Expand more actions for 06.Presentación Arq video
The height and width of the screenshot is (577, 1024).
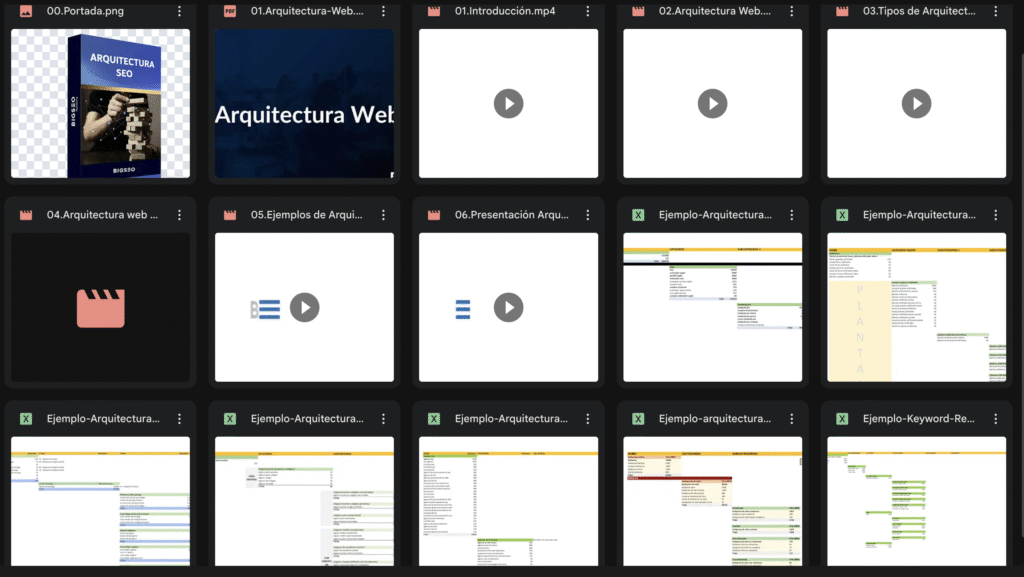pyautogui.click(x=588, y=215)
